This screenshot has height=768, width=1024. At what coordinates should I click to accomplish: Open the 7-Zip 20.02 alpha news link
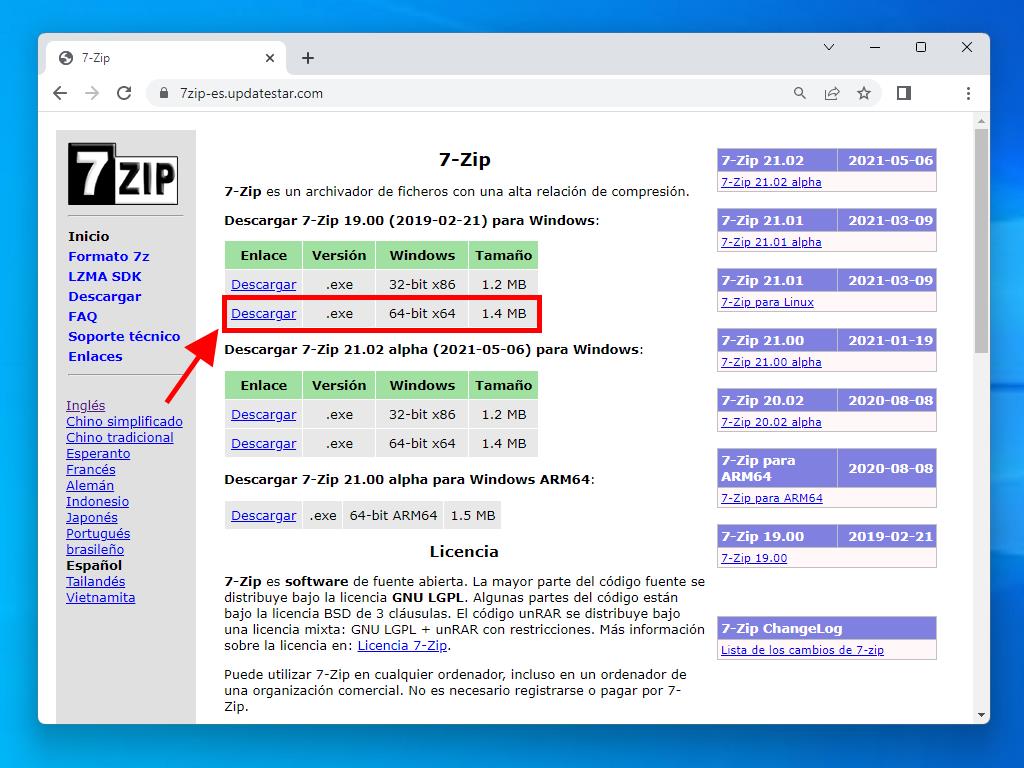click(771, 423)
